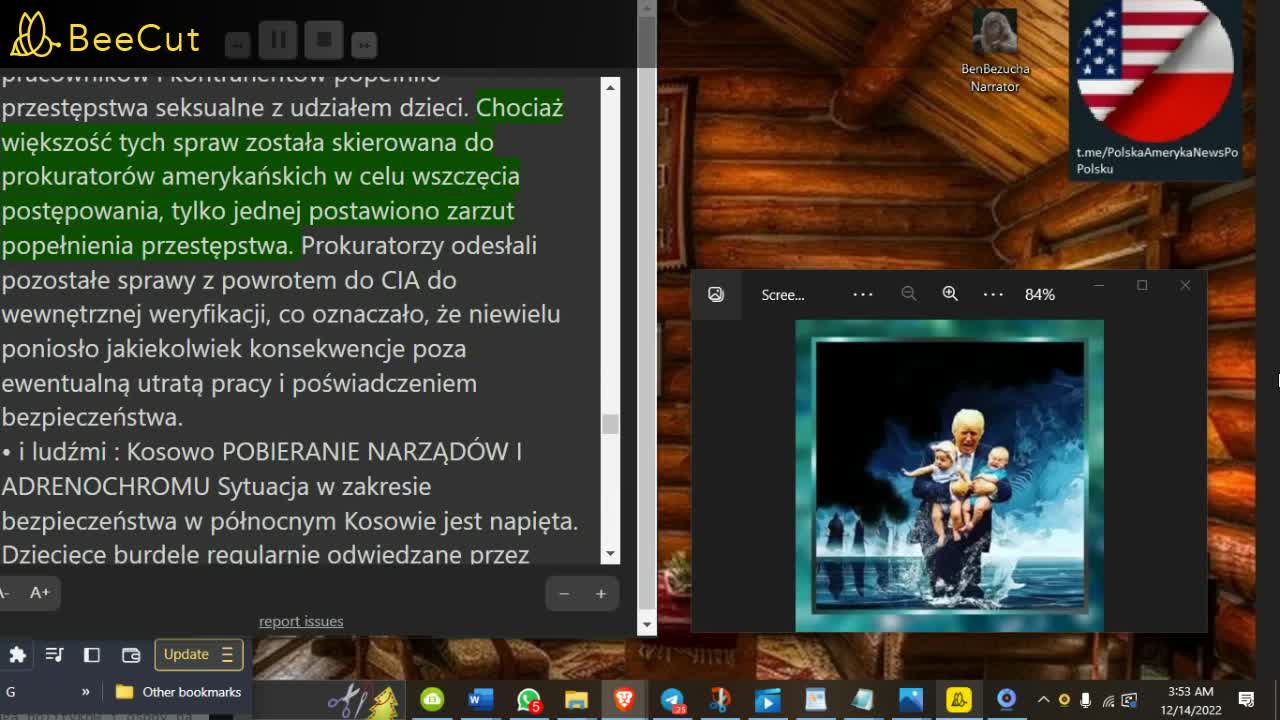
Task: Click the 'Scree...' file title in Photos
Action: click(783, 295)
